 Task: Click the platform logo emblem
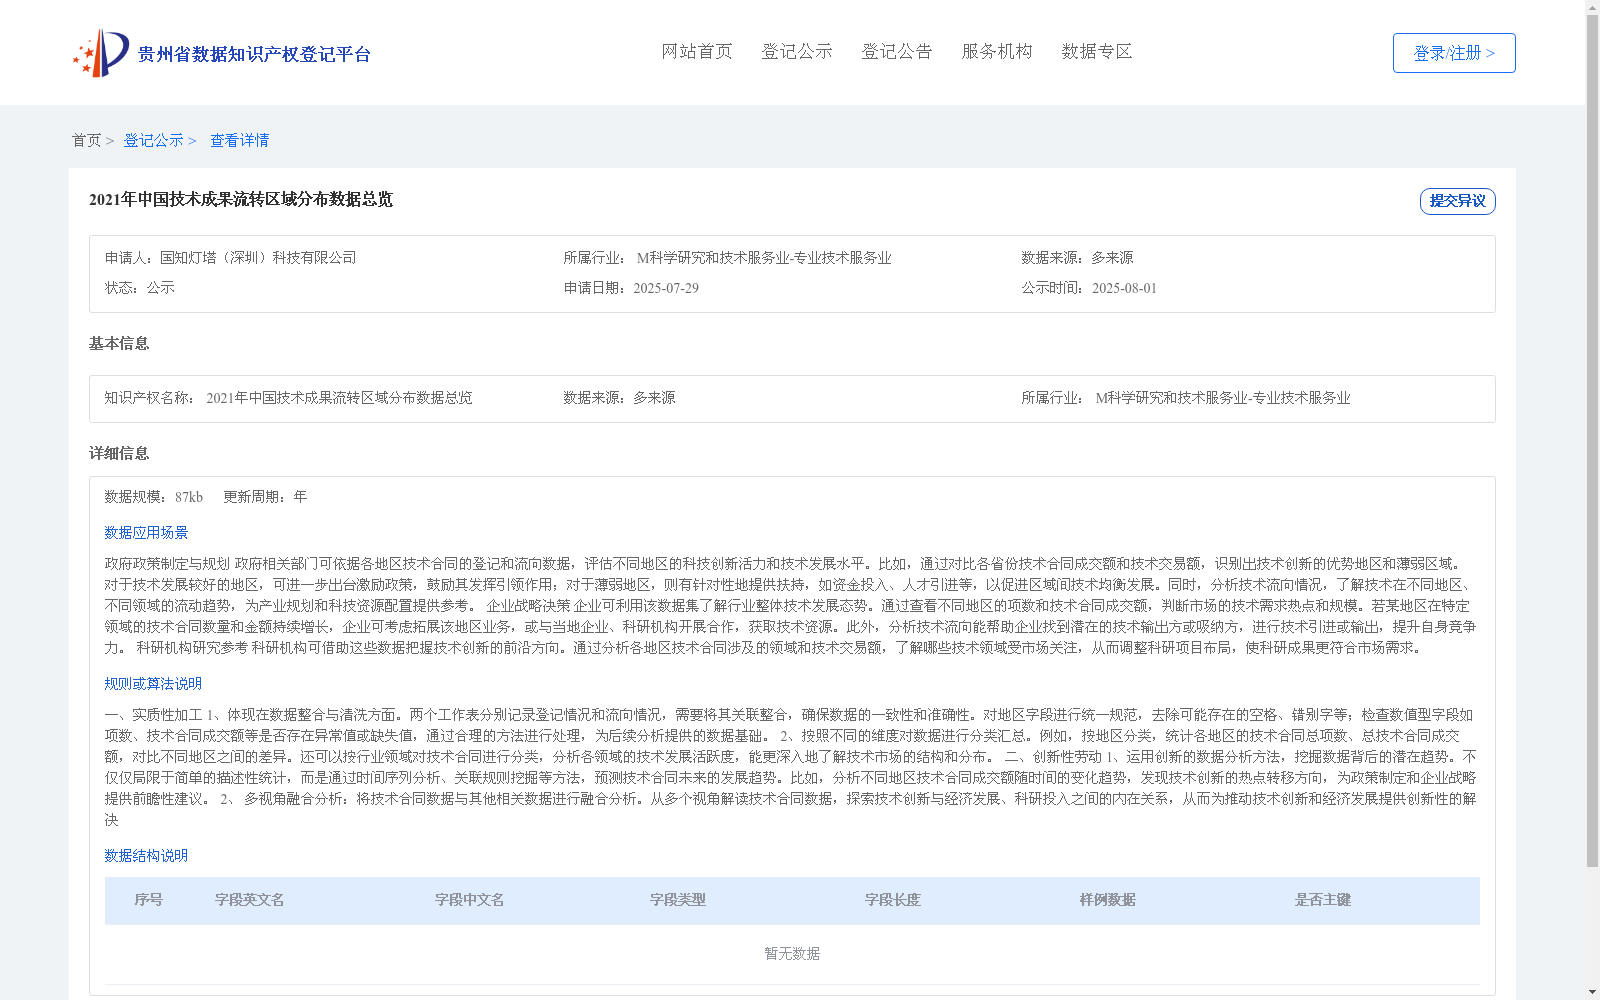101,53
